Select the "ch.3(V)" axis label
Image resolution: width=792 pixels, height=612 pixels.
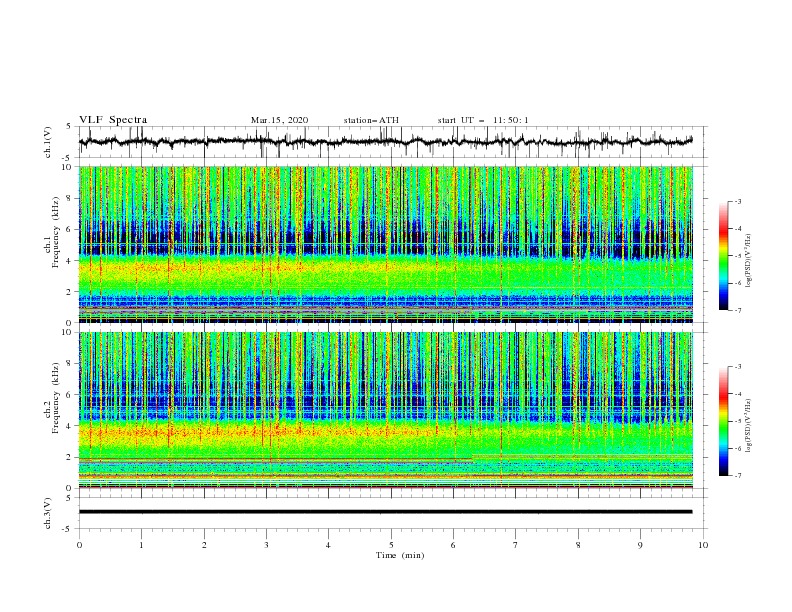pos(48,513)
